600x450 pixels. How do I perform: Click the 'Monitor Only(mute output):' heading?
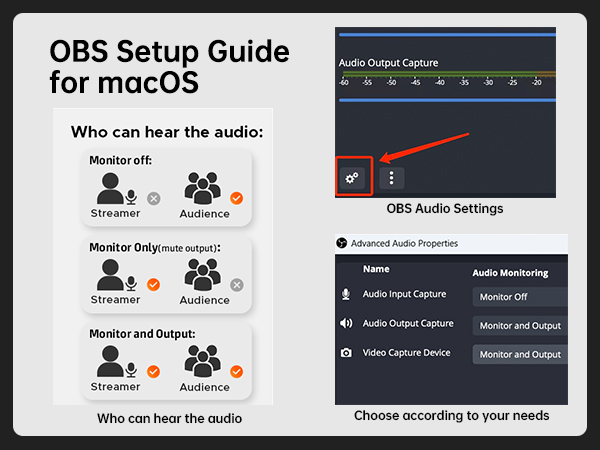tap(155, 248)
